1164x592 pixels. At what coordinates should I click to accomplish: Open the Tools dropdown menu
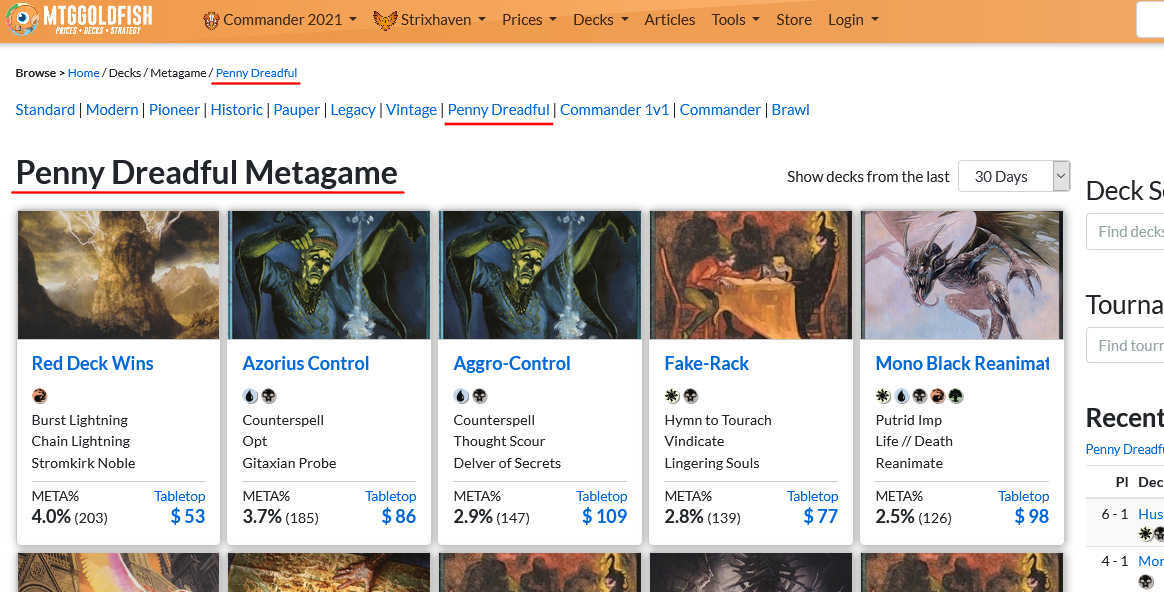pyautogui.click(x=735, y=20)
